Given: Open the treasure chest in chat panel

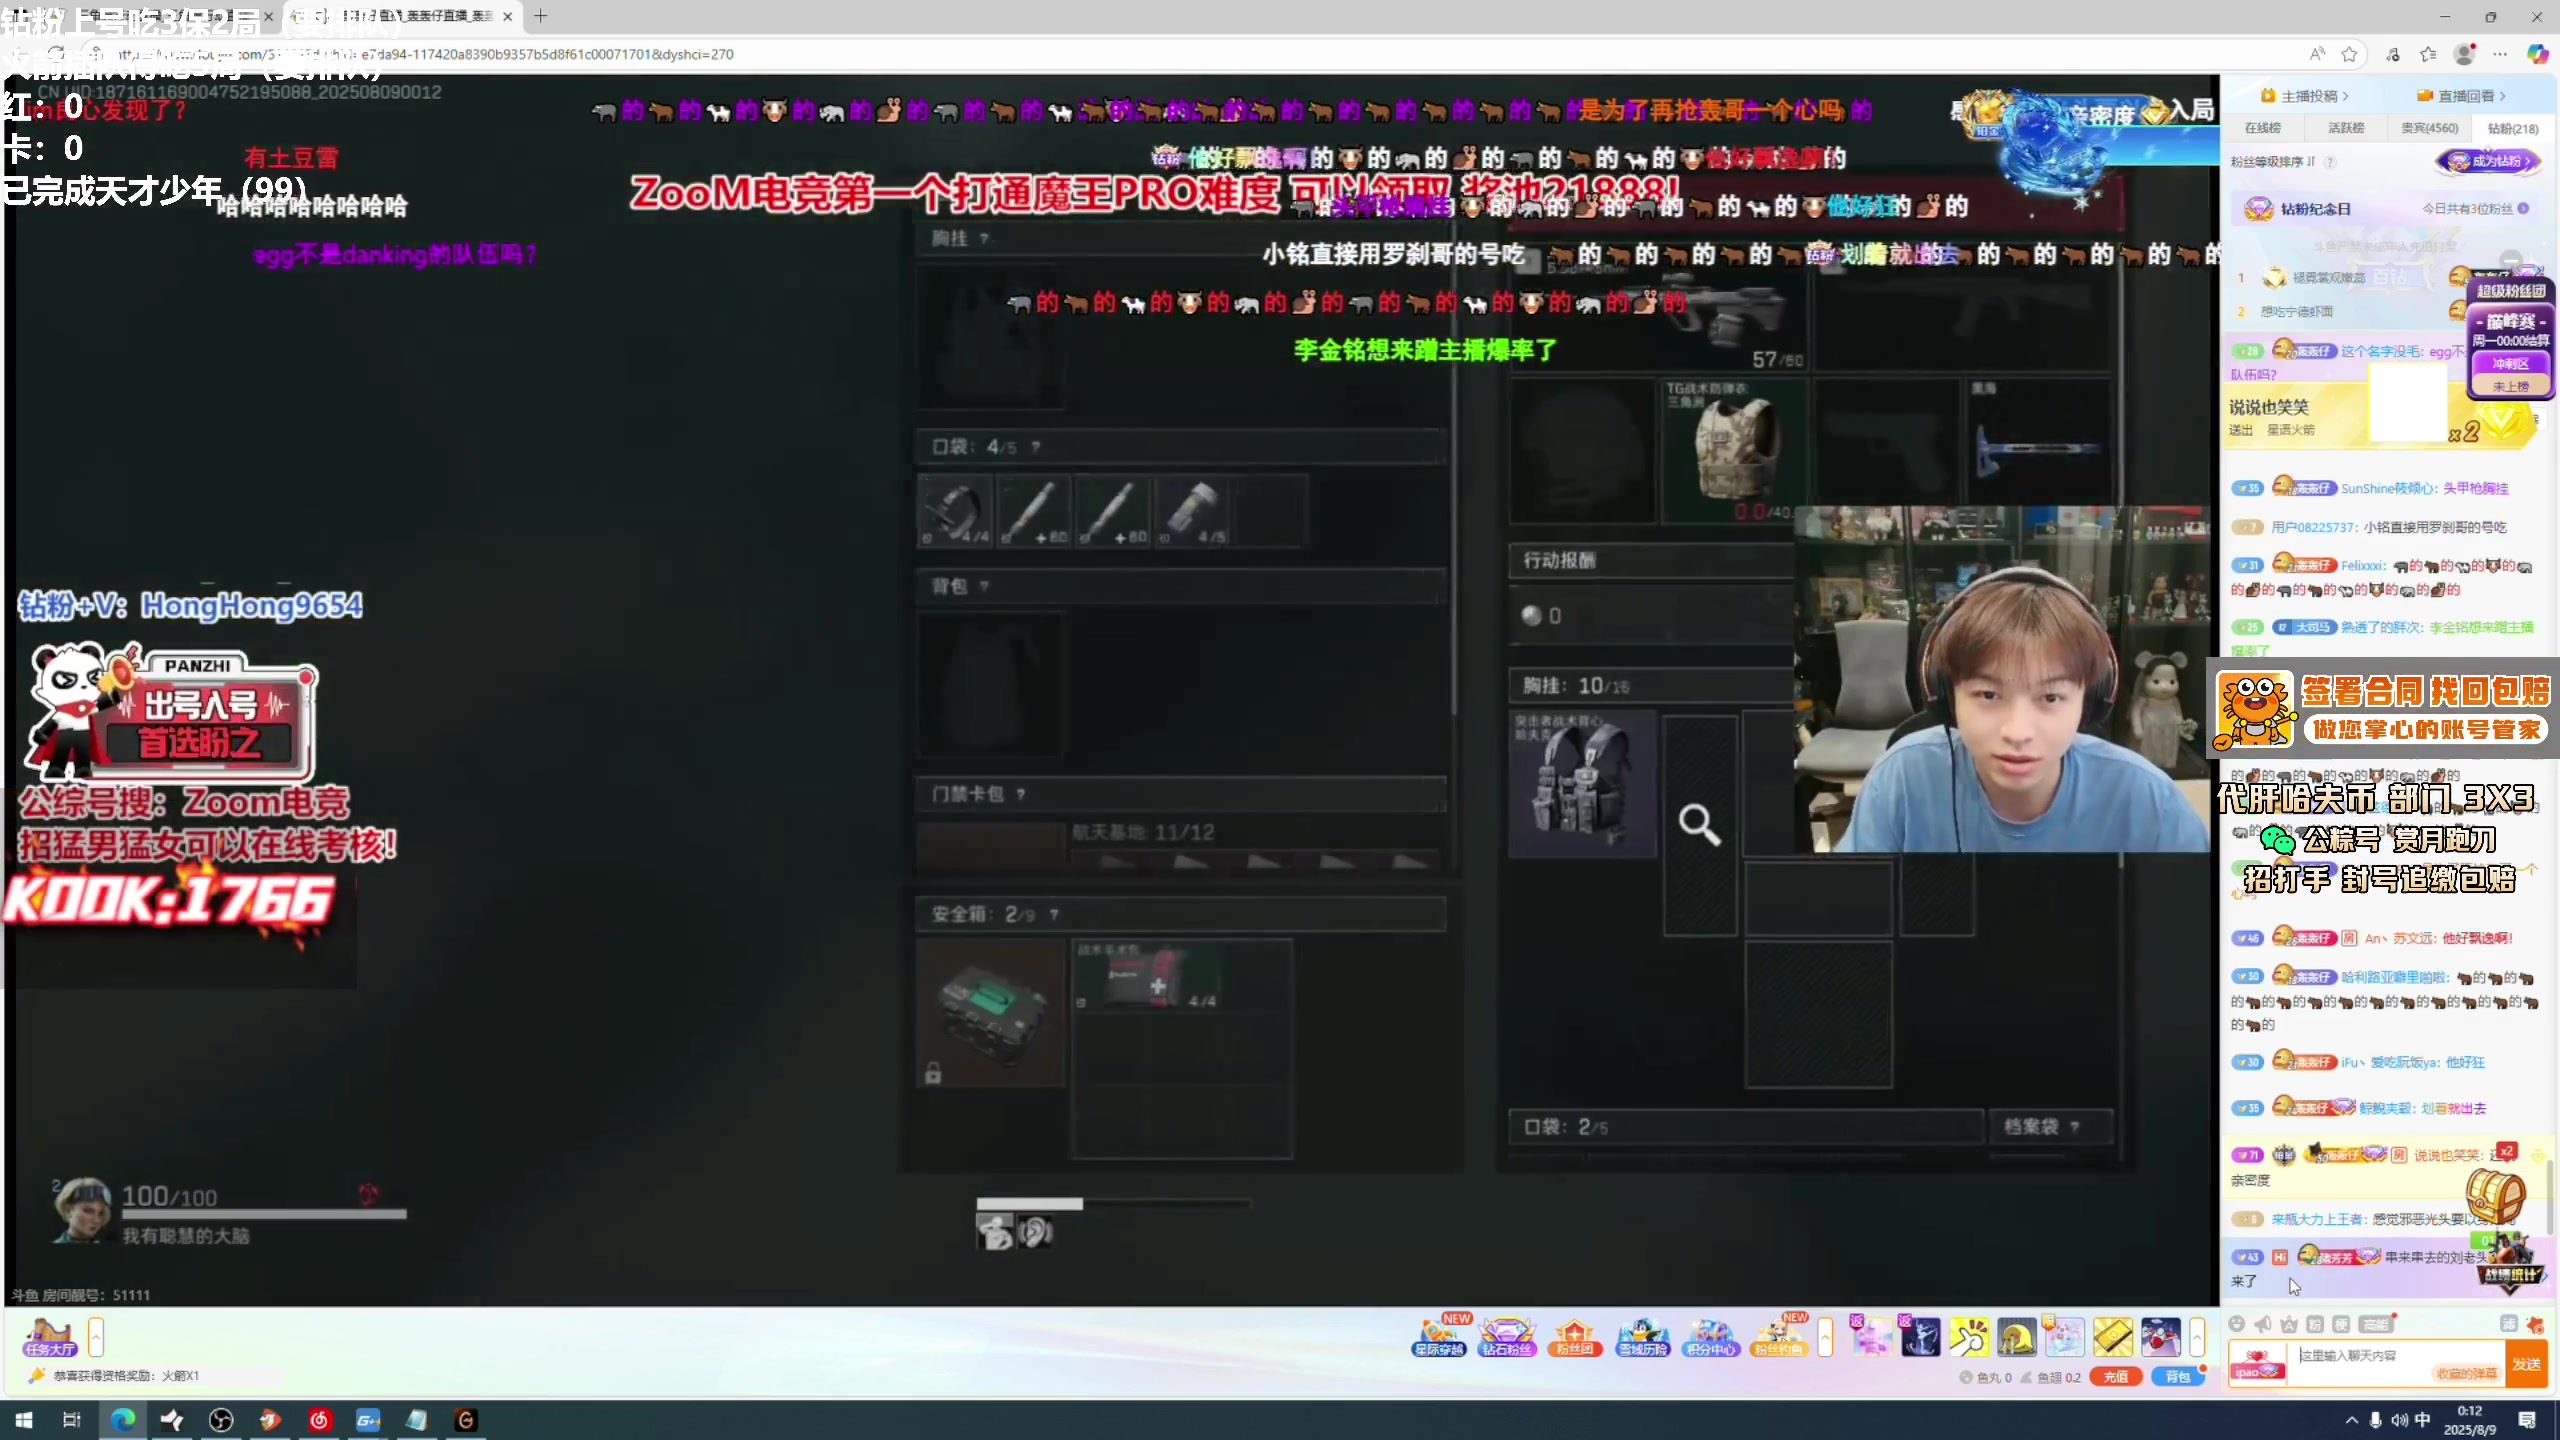Looking at the screenshot, I should pyautogui.click(x=2495, y=1194).
